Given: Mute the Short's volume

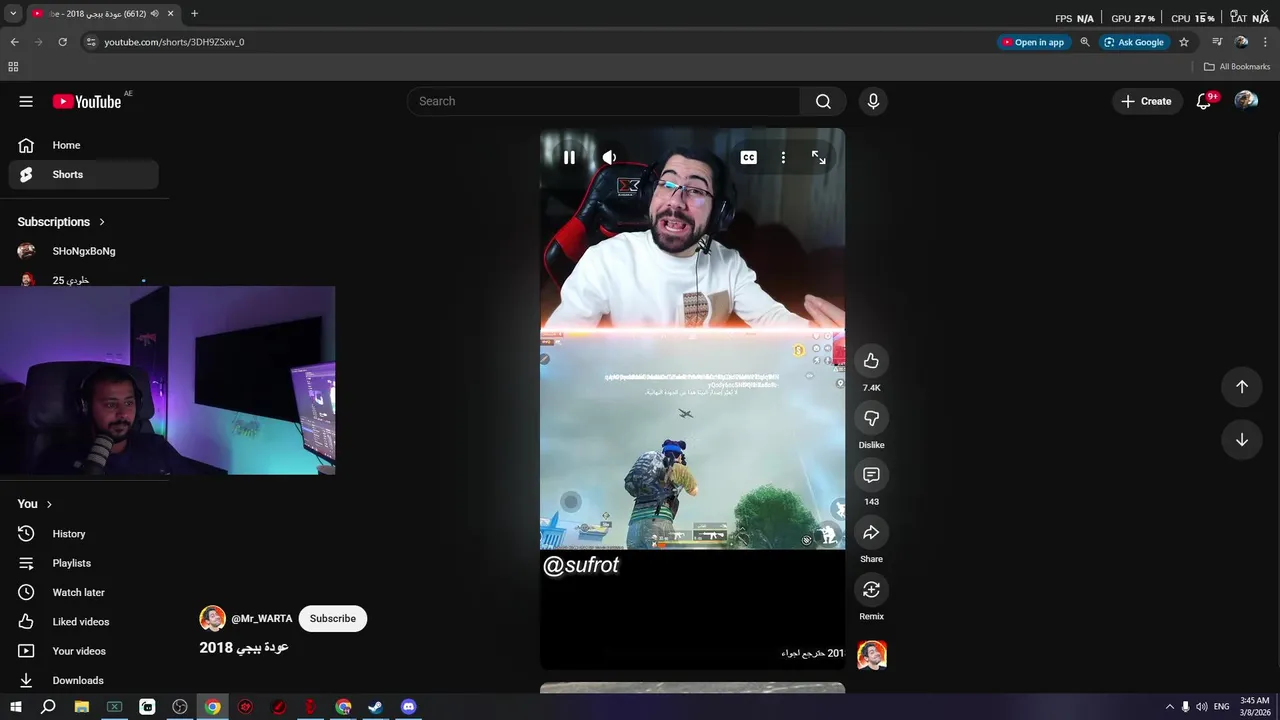Looking at the screenshot, I should pyautogui.click(x=609, y=157).
